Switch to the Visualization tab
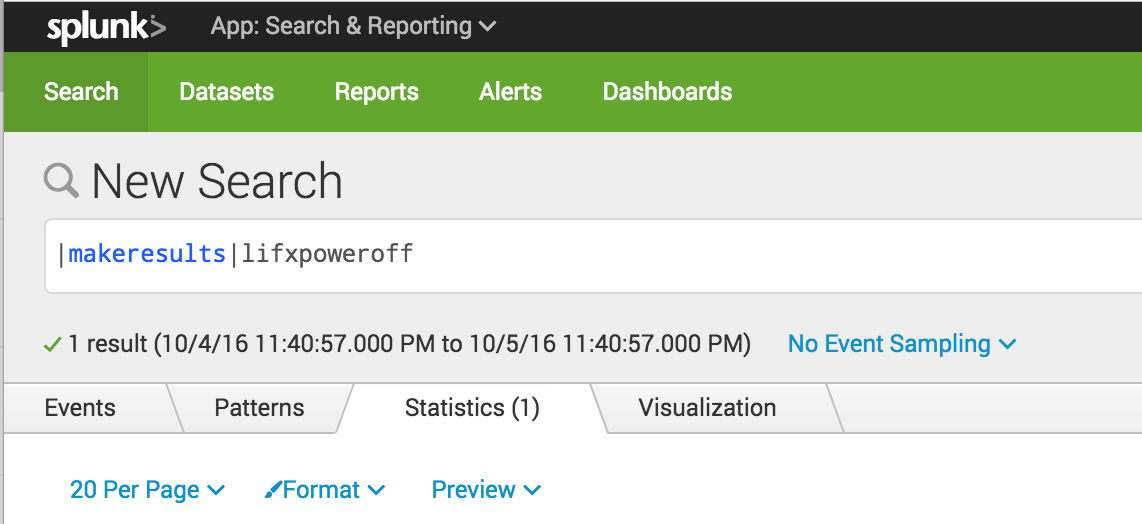 point(707,407)
